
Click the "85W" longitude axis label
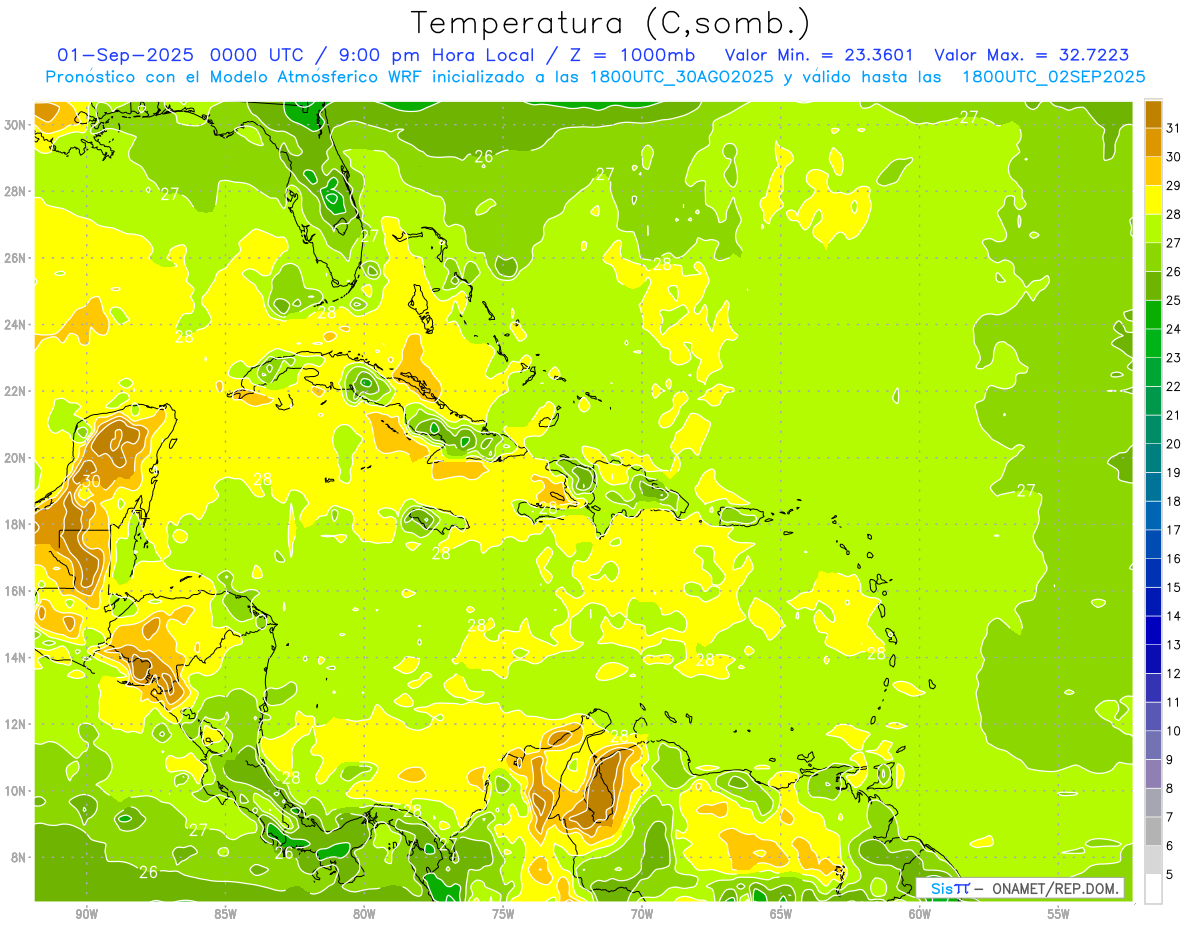tap(225, 914)
